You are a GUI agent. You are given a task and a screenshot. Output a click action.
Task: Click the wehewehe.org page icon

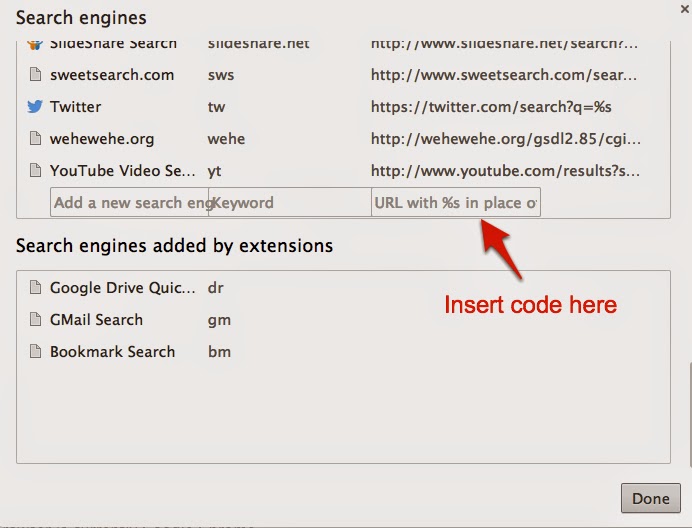35,139
